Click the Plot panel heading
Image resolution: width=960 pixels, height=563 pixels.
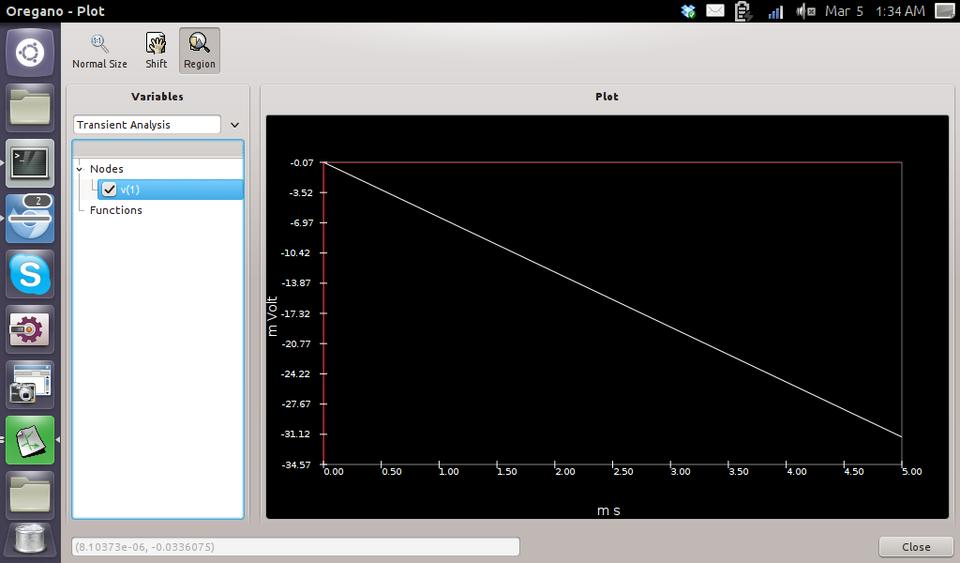pyautogui.click(x=607, y=97)
